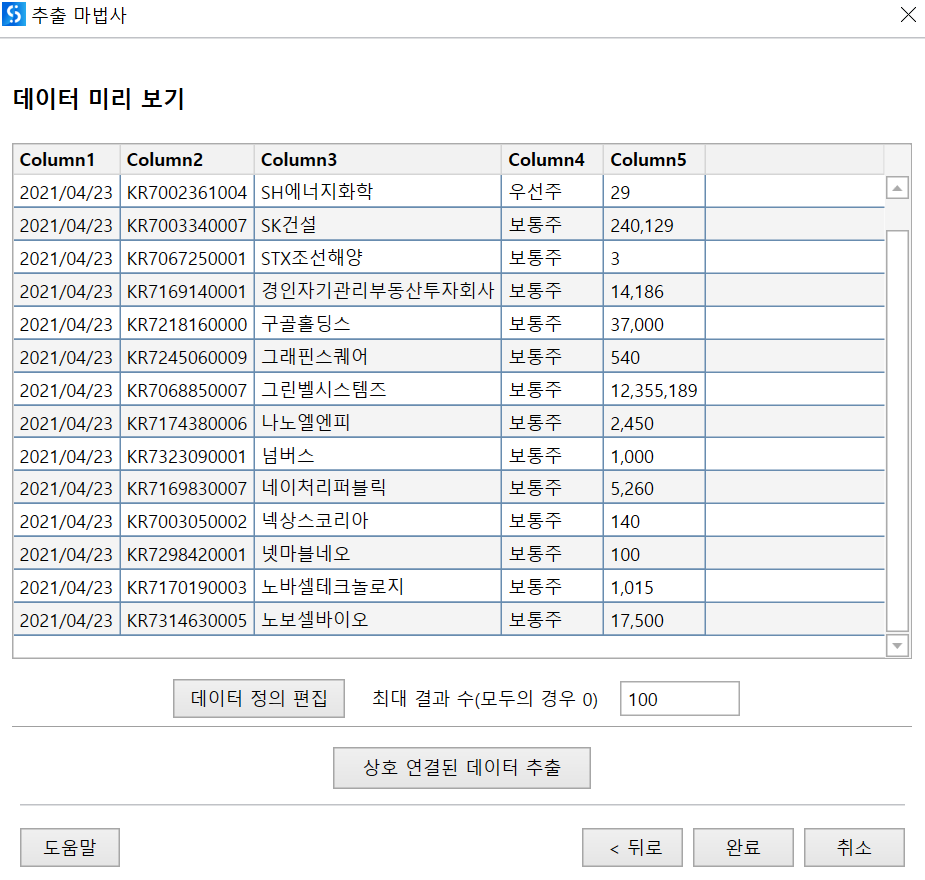The height and width of the screenshot is (880, 925).
Task: Finish wizard with 완료 button
Action: click(743, 847)
